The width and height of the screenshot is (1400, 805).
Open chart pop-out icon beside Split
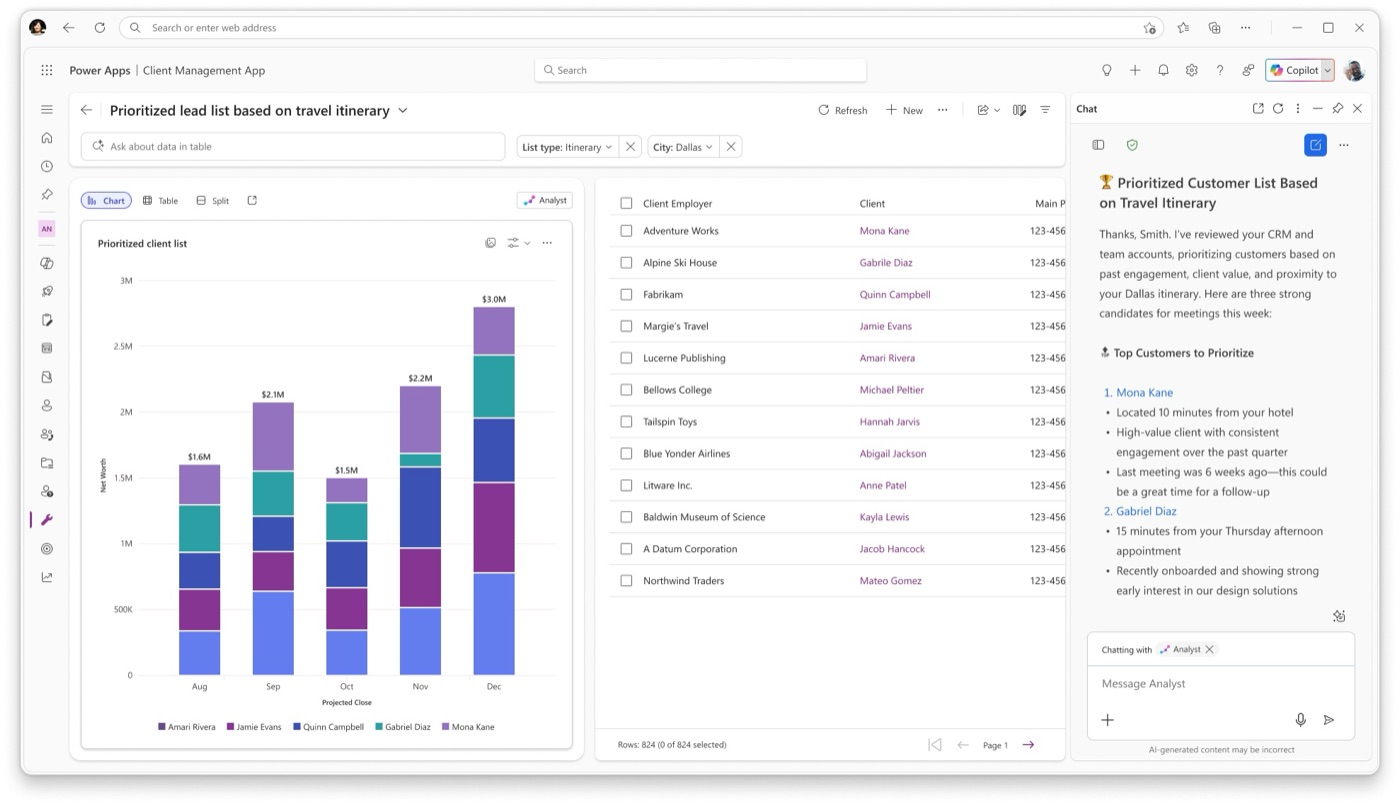[x=252, y=200]
